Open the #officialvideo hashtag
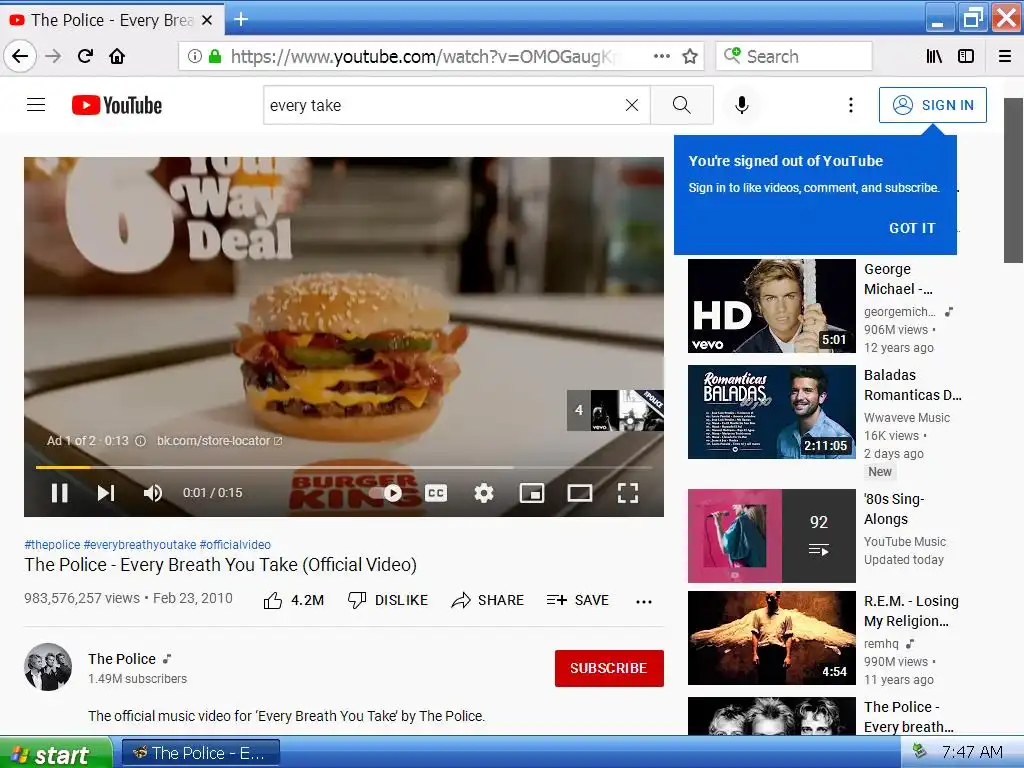 pos(235,545)
